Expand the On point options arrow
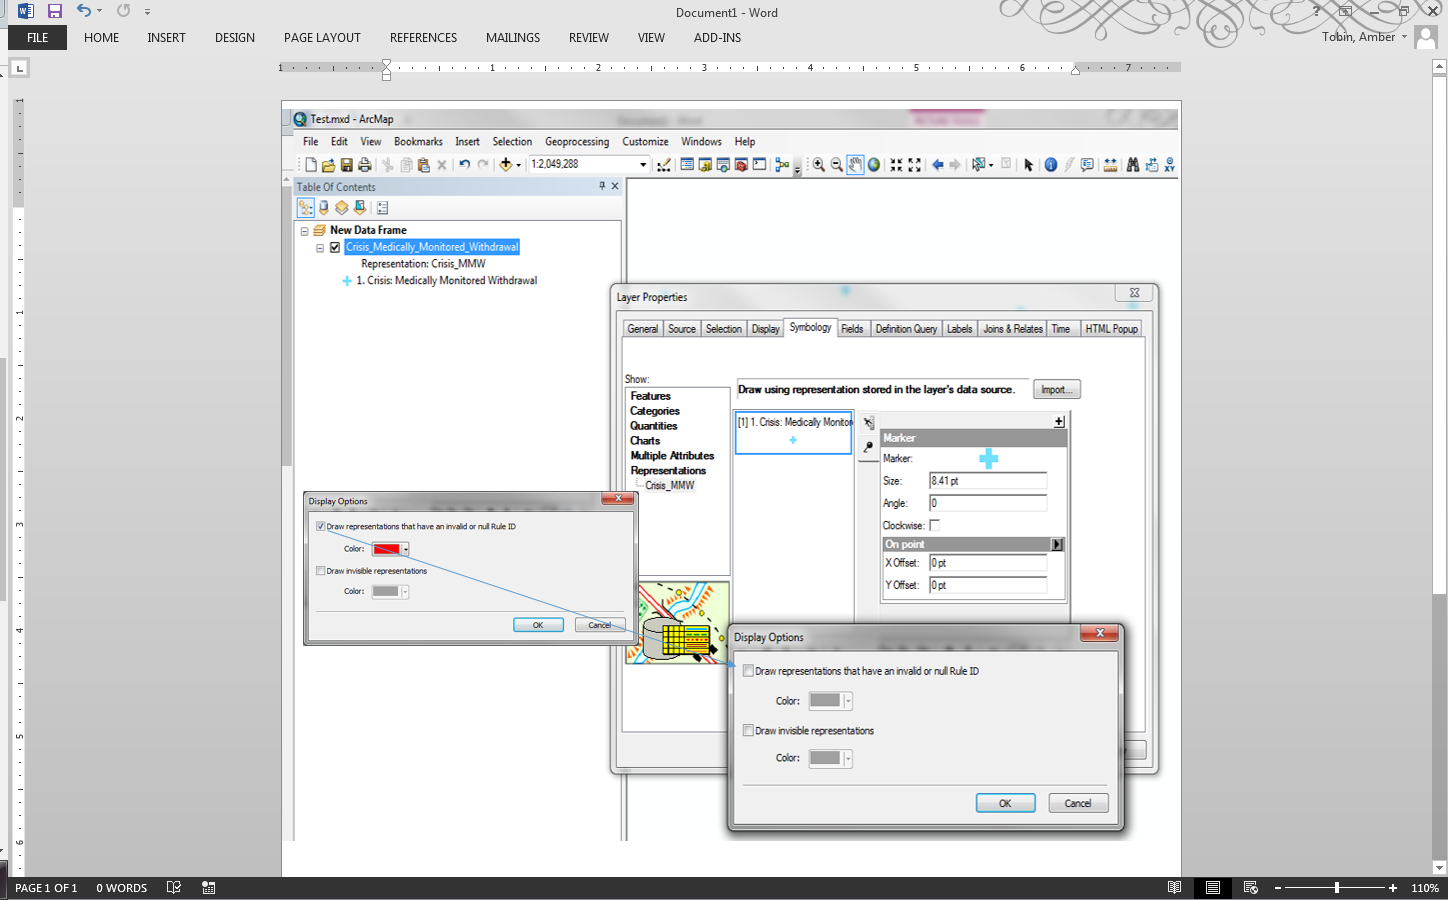Image resolution: width=1448 pixels, height=900 pixels. 1057,545
